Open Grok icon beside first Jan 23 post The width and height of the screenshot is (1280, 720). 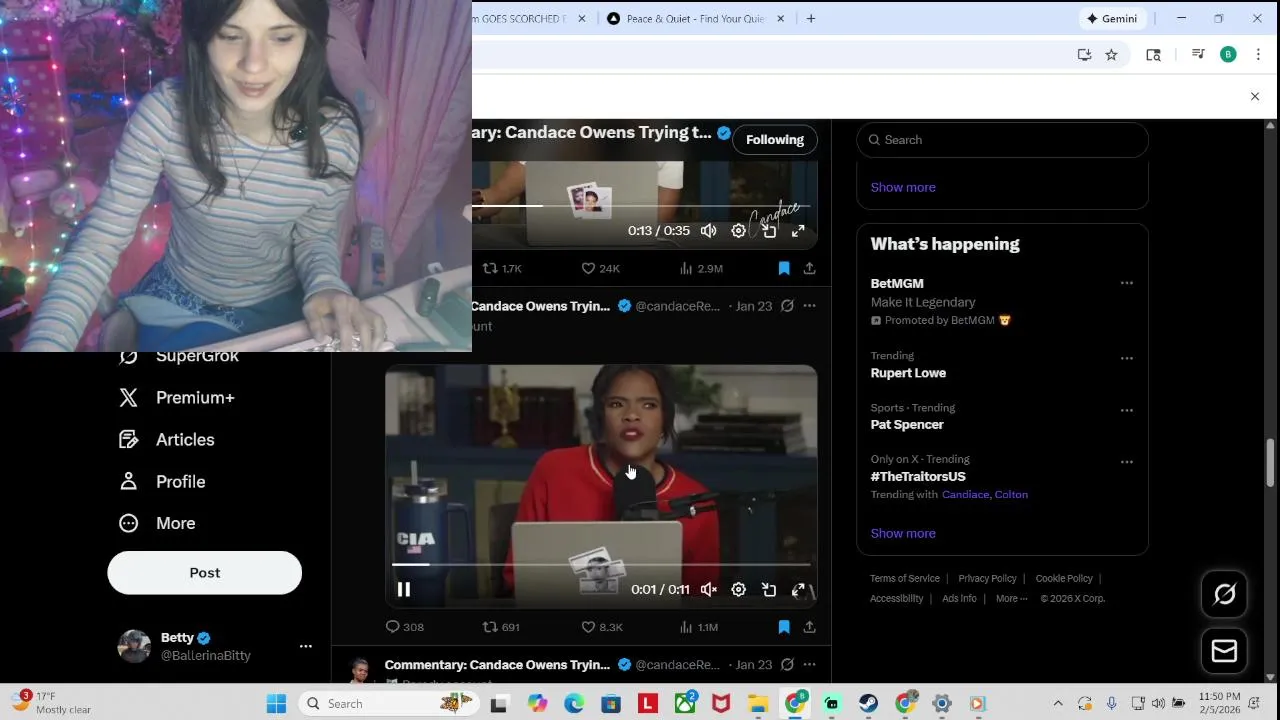click(x=787, y=306)
